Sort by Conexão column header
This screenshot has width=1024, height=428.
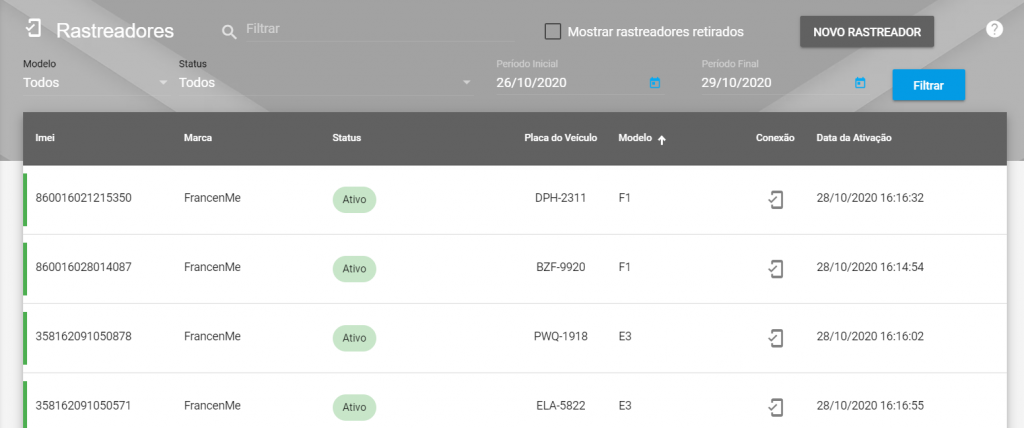[x=775, y=138]
